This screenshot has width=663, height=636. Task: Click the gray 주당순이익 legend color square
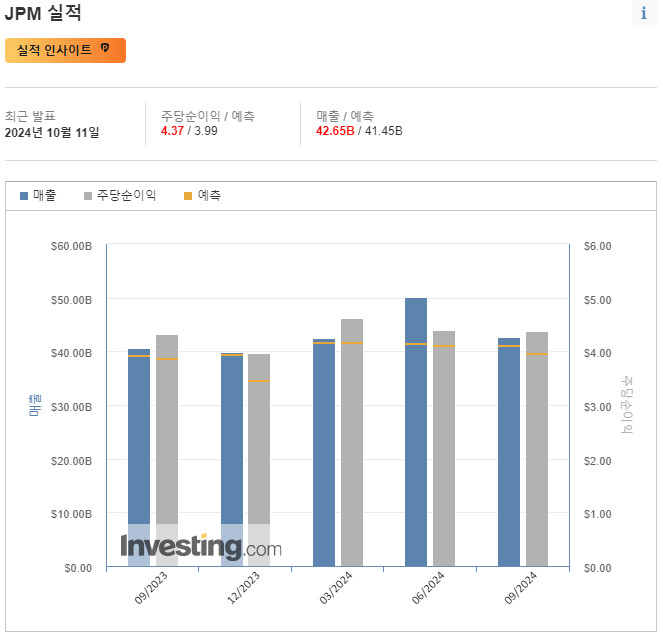coord(88,196)
